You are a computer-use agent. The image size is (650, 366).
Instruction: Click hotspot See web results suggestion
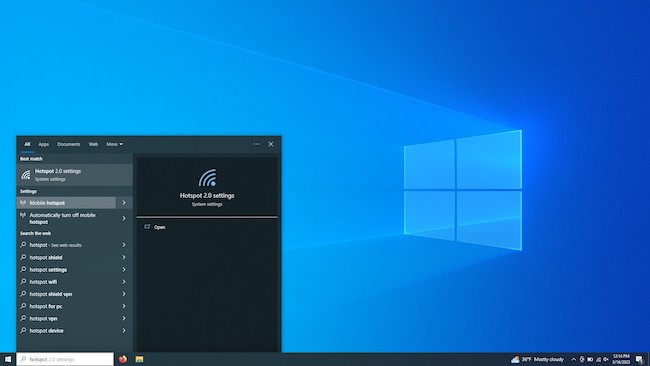click(x=66, y=245)
